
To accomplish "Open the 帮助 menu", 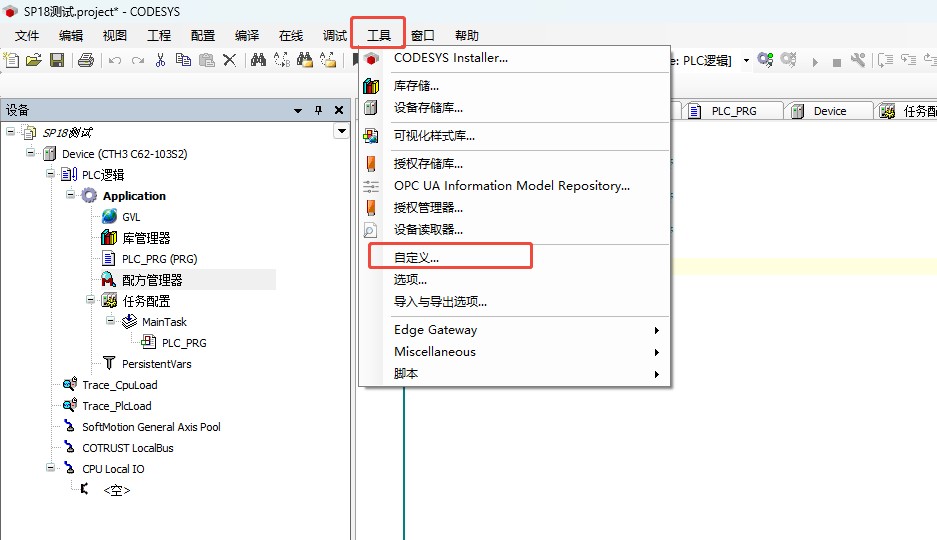I will point(467,35).
